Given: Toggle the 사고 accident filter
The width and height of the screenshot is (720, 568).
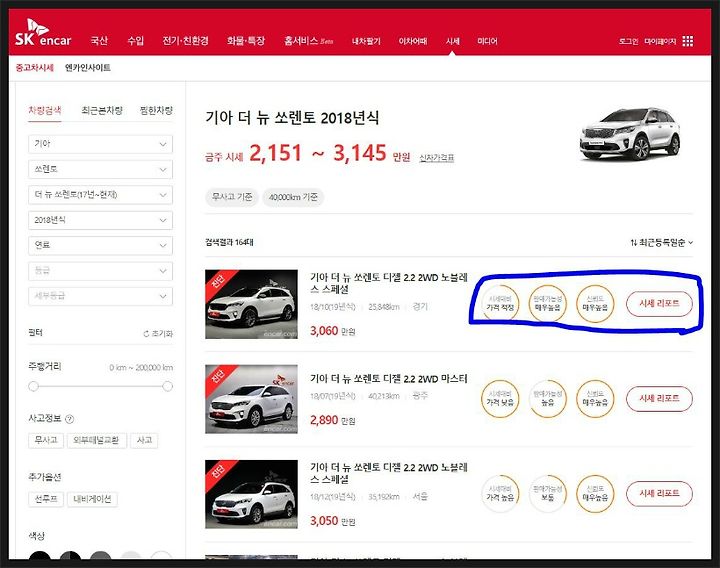Looking at the screenshot, I should point(144,440).
